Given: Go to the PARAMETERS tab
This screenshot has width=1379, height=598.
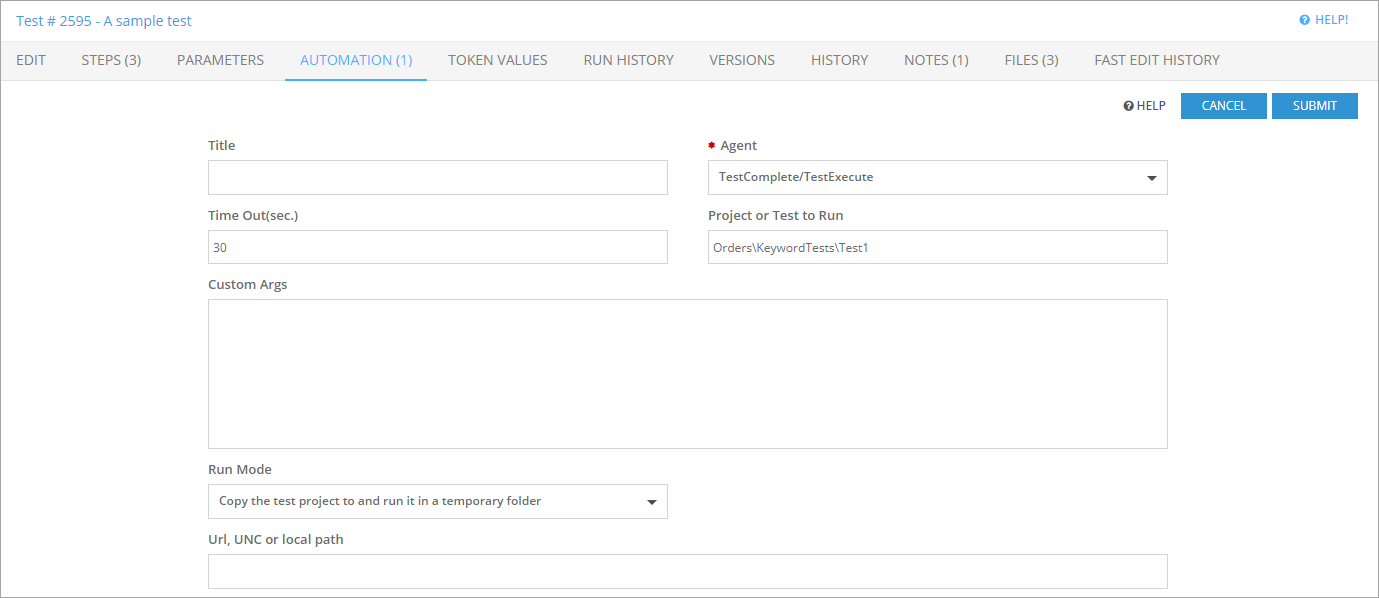Looking at the screenshot, I should pyautogui.click(x=220, y=60).
